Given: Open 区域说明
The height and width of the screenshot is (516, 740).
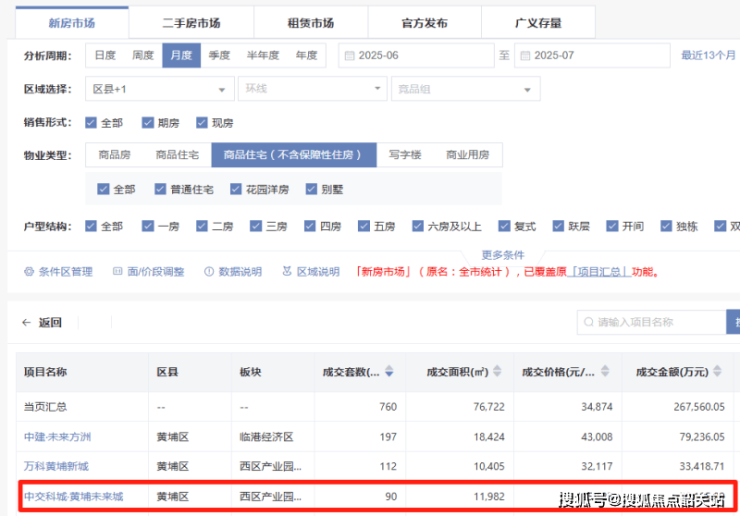Looking at the screenshot, I should (311, 272).
